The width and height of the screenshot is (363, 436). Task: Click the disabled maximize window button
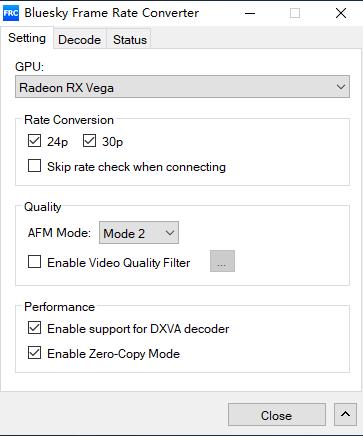point(295,13)
